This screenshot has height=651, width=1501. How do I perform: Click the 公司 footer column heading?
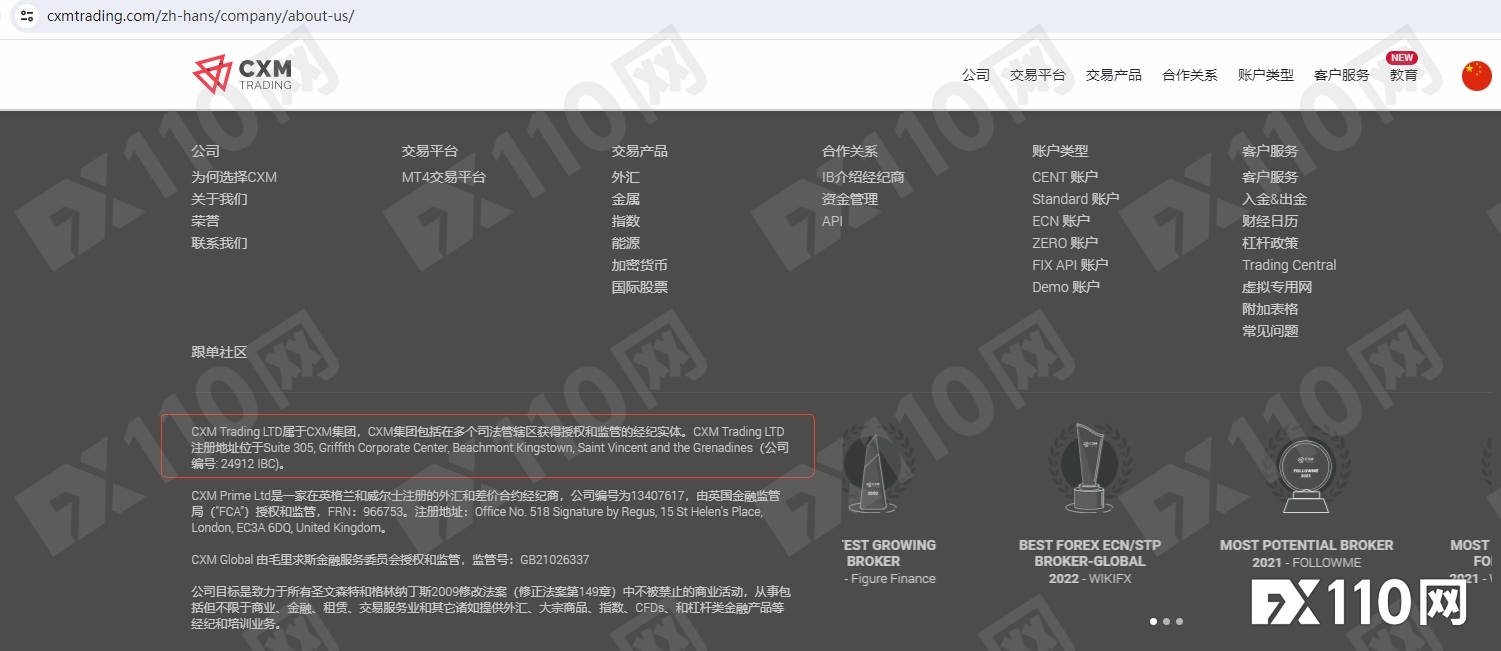coord(206,151)
